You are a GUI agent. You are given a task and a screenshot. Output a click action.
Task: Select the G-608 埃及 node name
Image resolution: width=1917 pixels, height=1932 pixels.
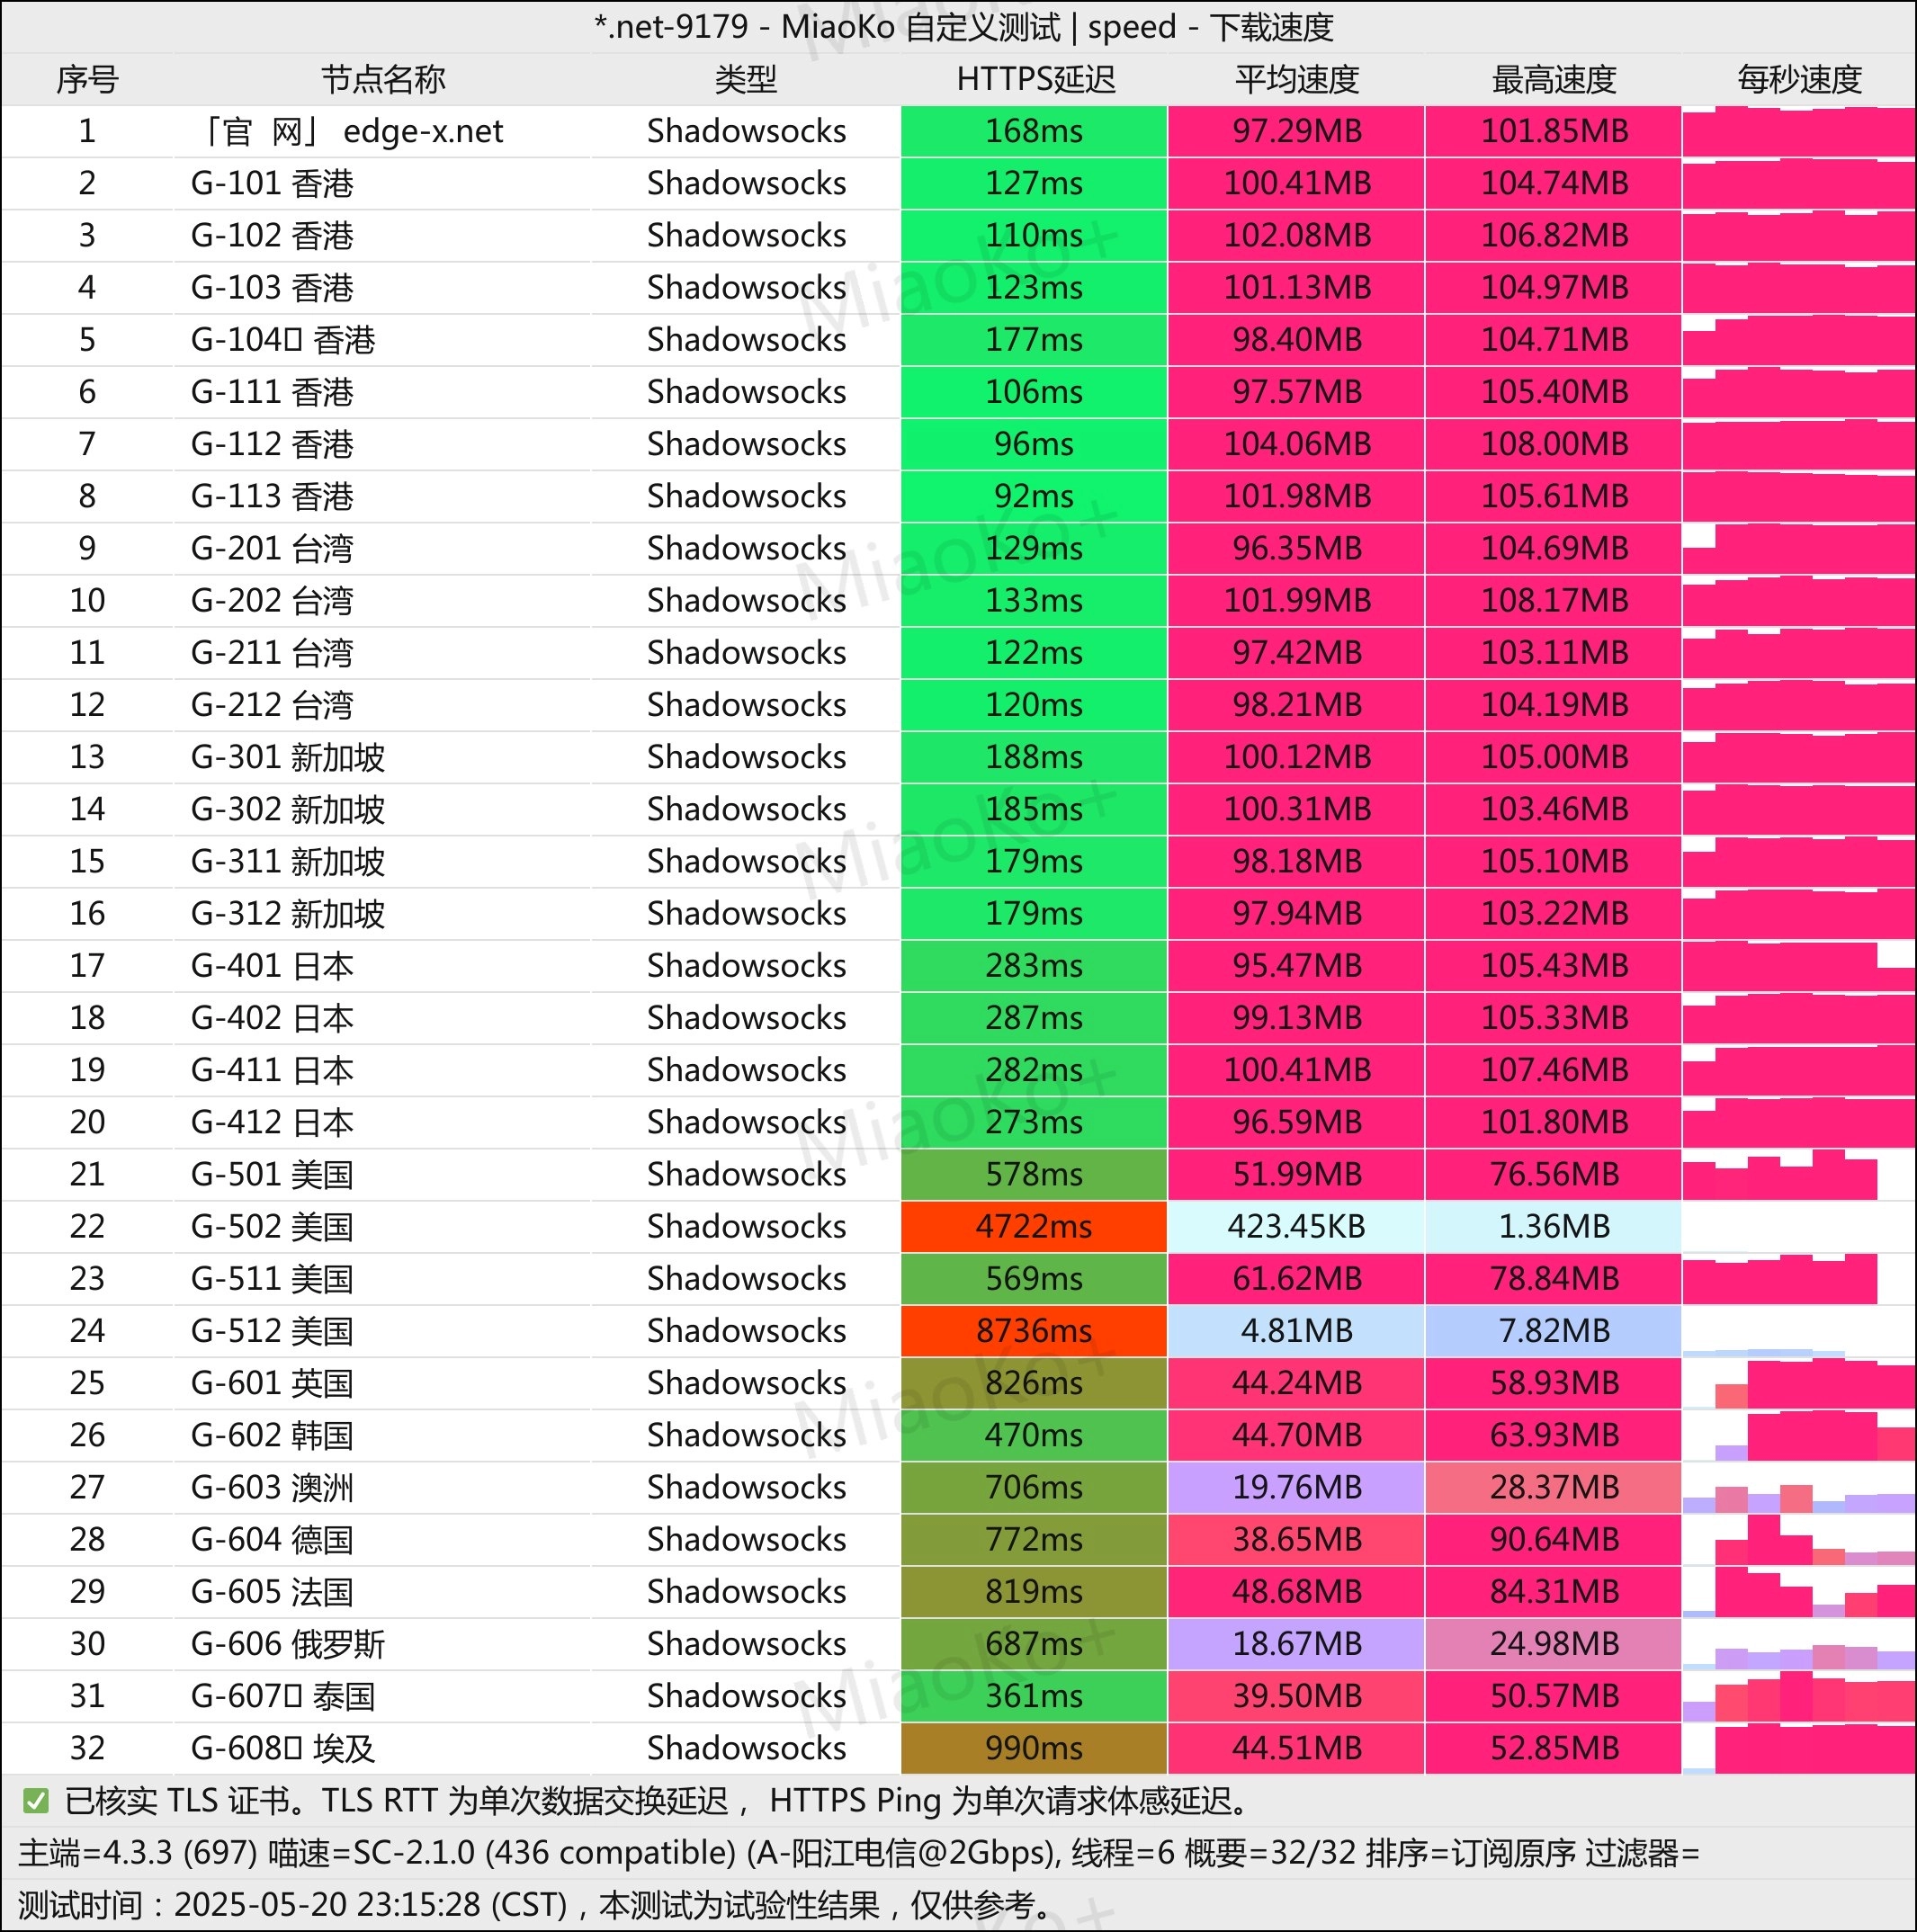[283, 1748]
